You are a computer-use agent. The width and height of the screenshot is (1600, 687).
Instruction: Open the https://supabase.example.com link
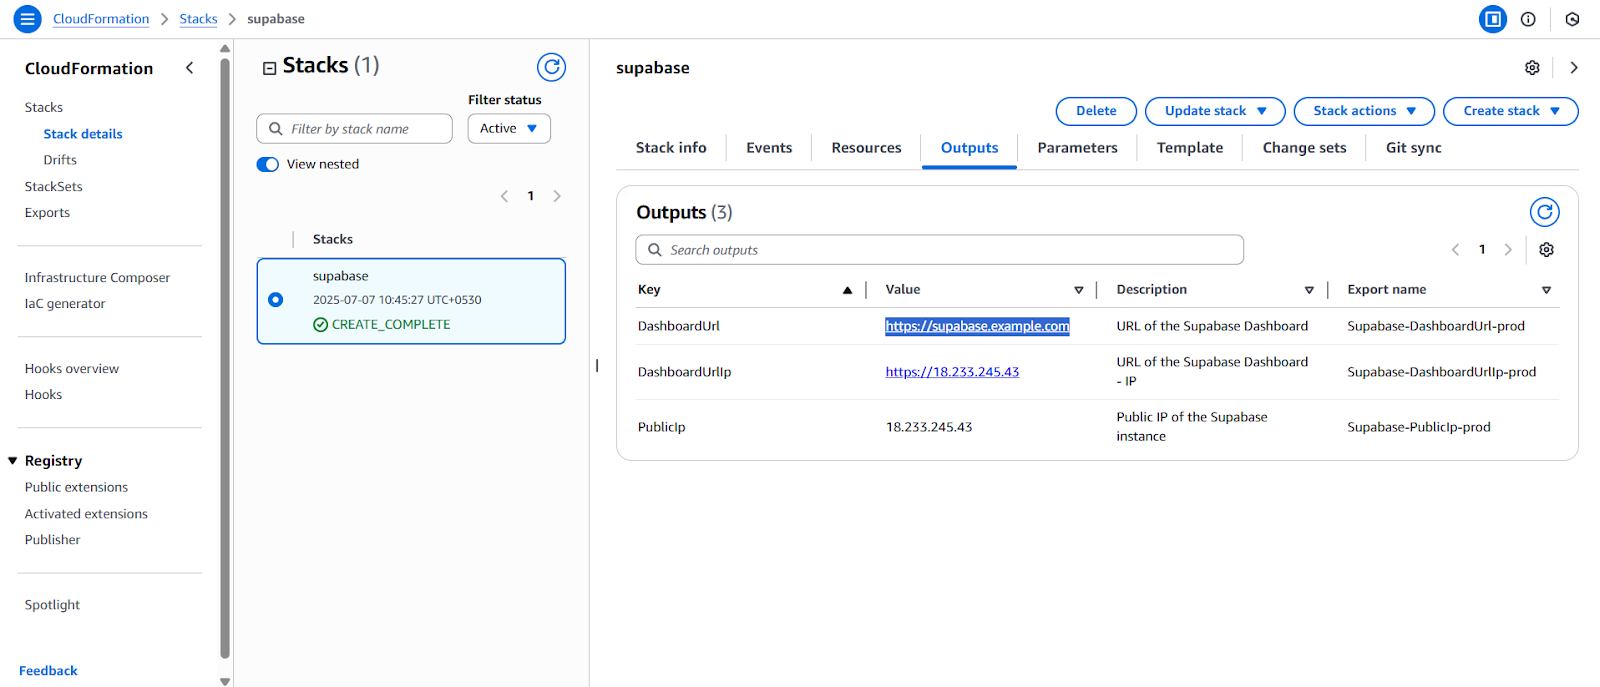(x=977, y=326)
